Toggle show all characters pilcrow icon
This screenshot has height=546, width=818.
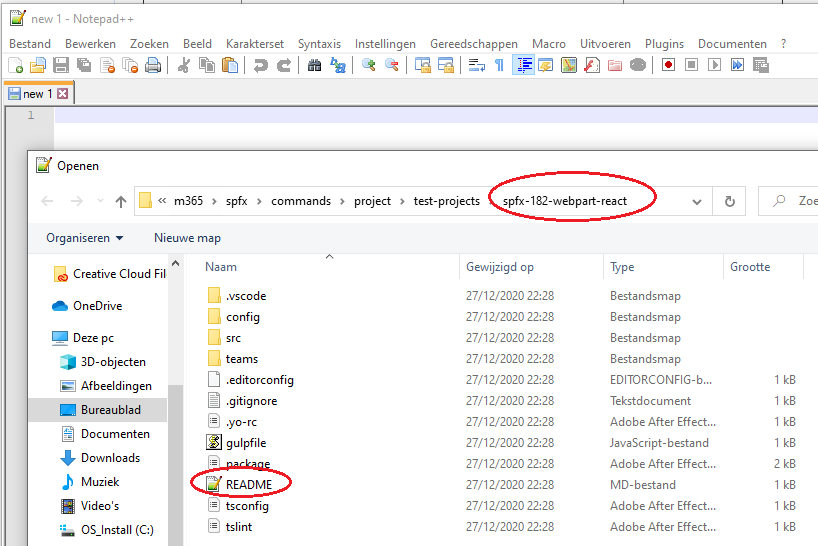(499, 65)
